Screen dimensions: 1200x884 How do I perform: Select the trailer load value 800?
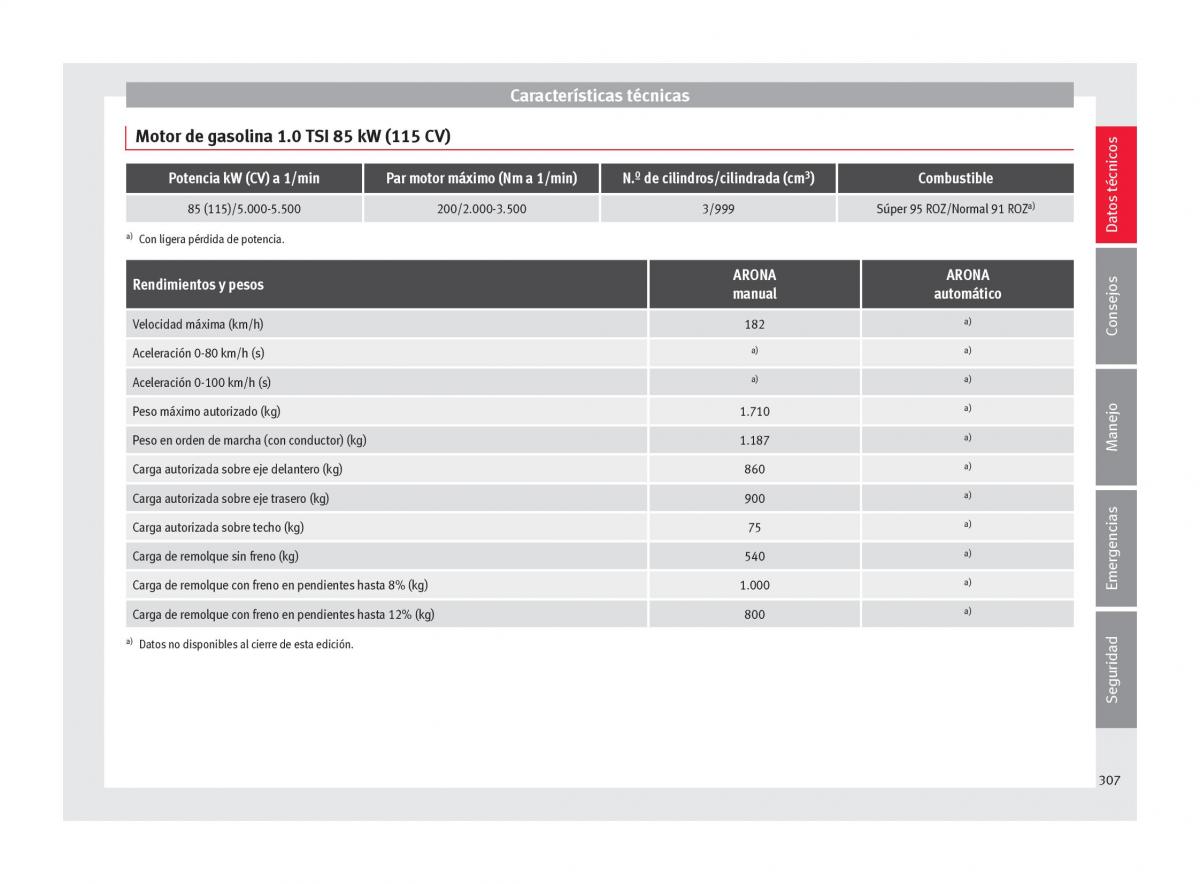tap(755, 614)
